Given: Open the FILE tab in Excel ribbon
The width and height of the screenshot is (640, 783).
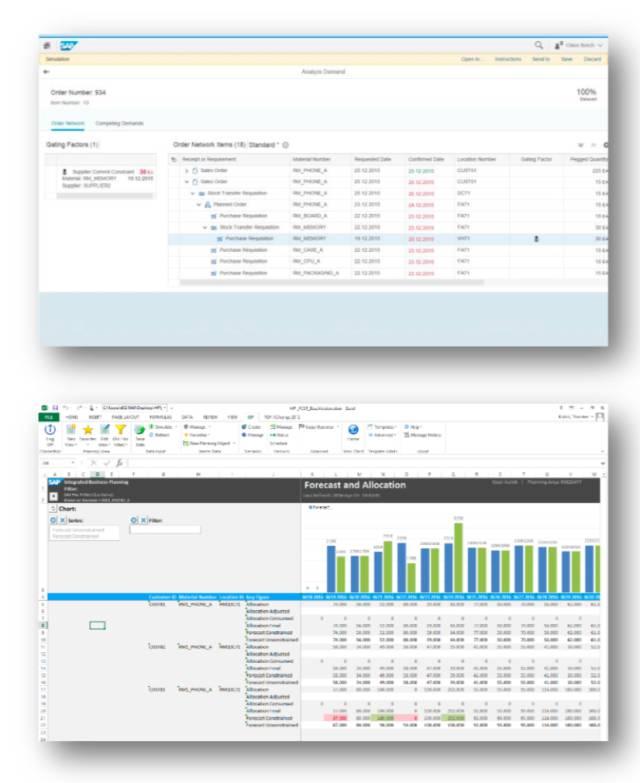Looking at the screenshot, I should [48, 417].
